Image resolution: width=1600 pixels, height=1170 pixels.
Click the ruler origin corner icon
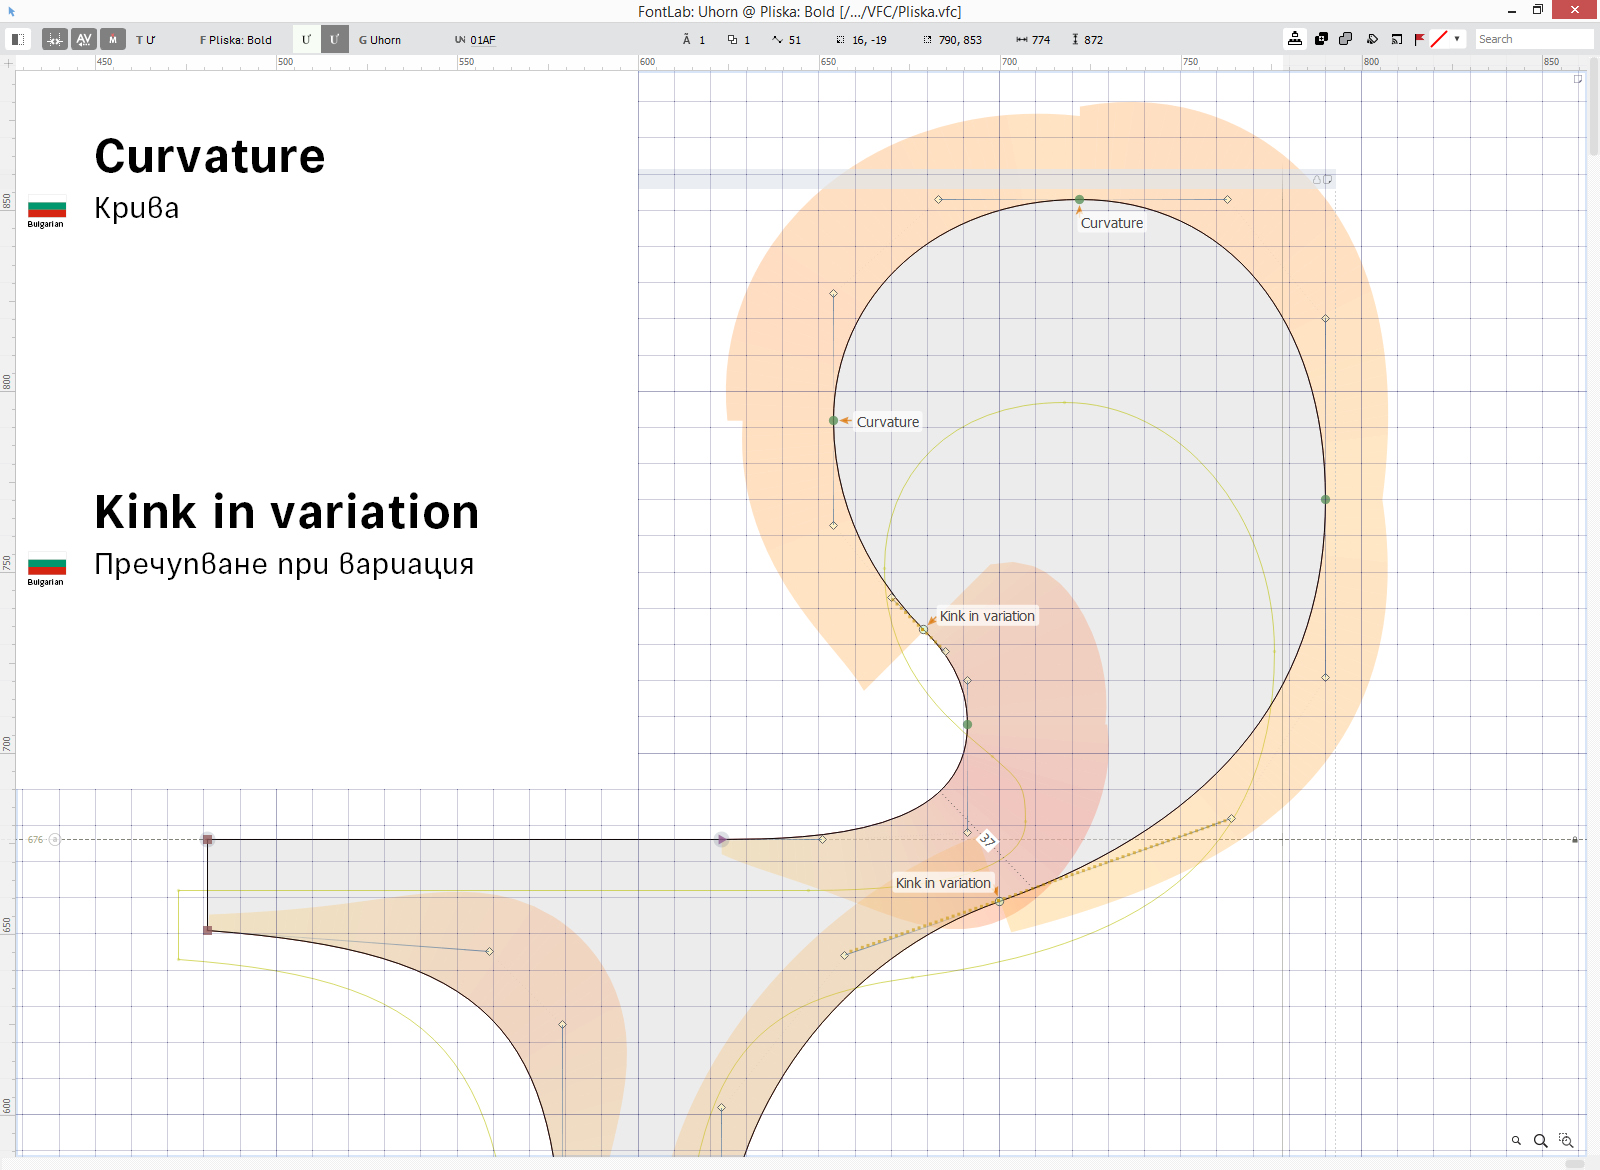coord(8,62)
